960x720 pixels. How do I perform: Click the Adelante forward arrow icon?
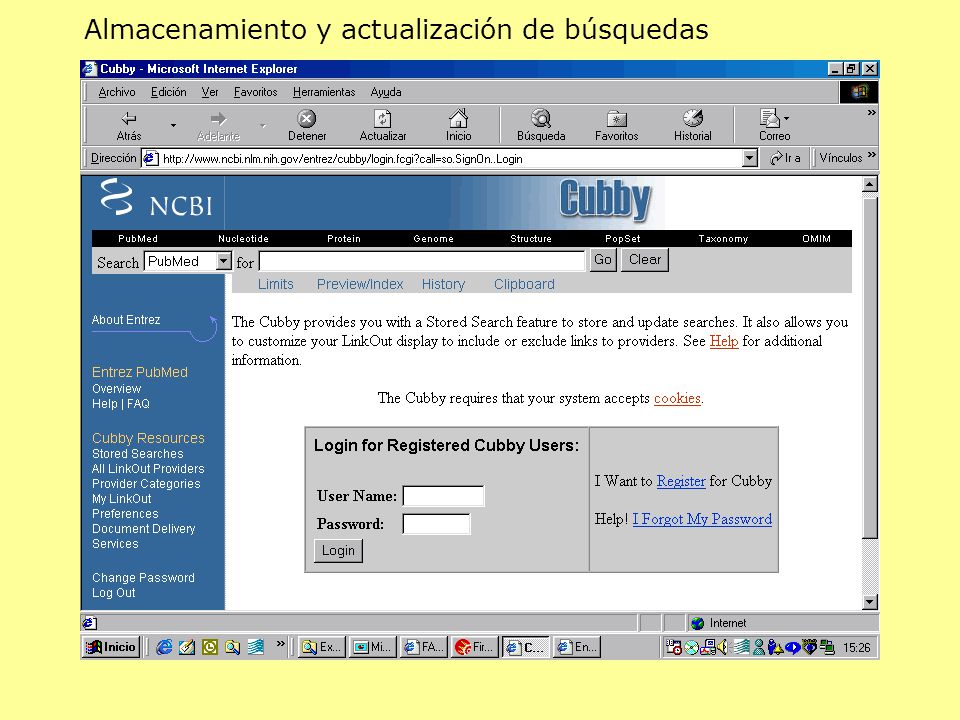click(x=218, y=119)
